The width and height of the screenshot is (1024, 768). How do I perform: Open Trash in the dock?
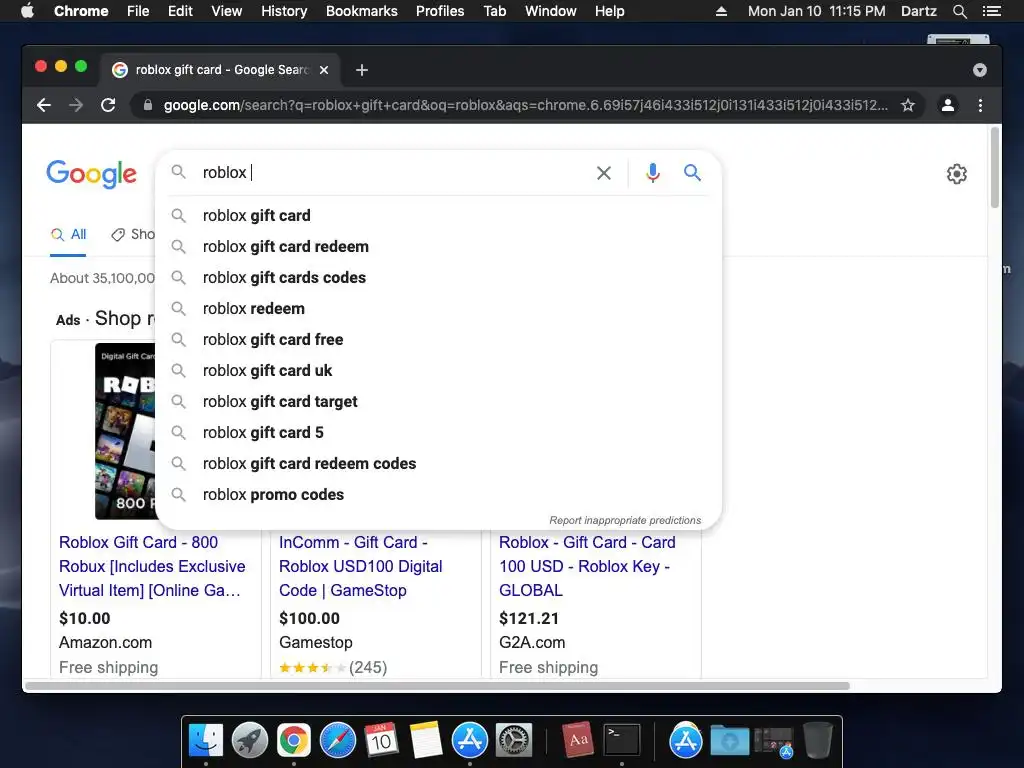coord(818,740)
